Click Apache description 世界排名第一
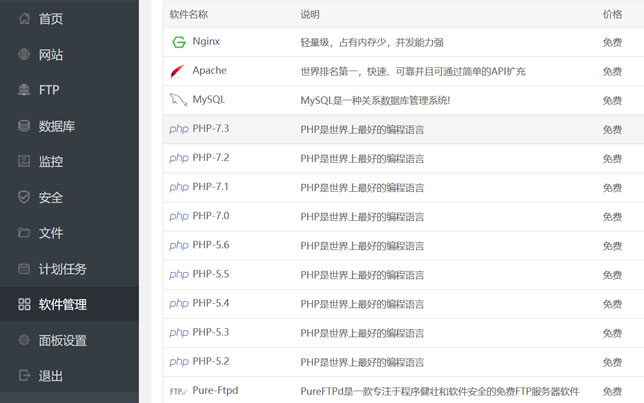The width and height of the screenshot is (644, 403). tap(413, 71)
